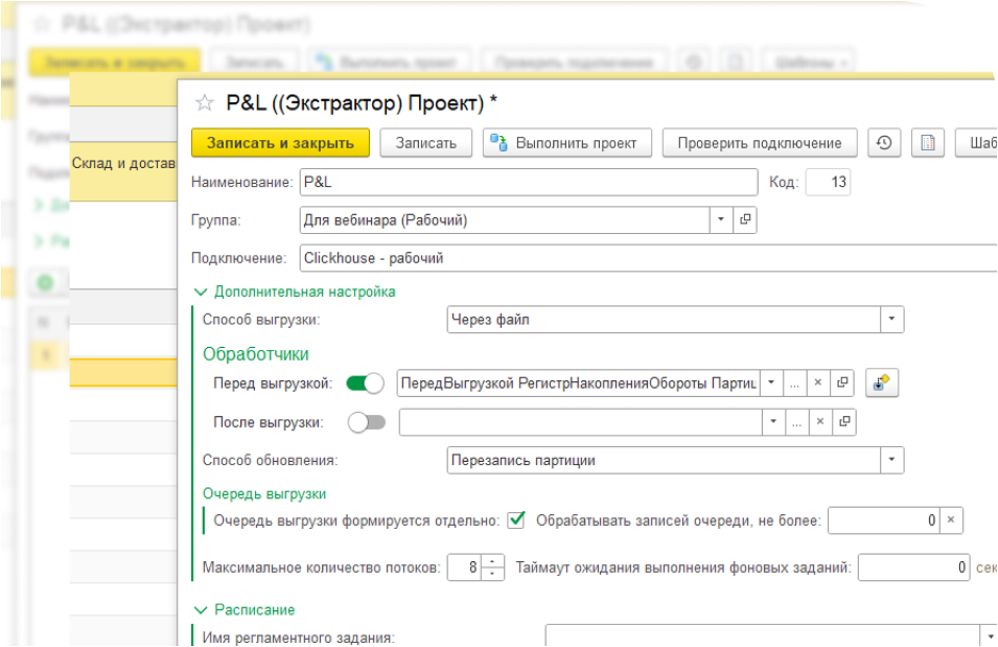Open history via the clock icon

click(883, 143)
